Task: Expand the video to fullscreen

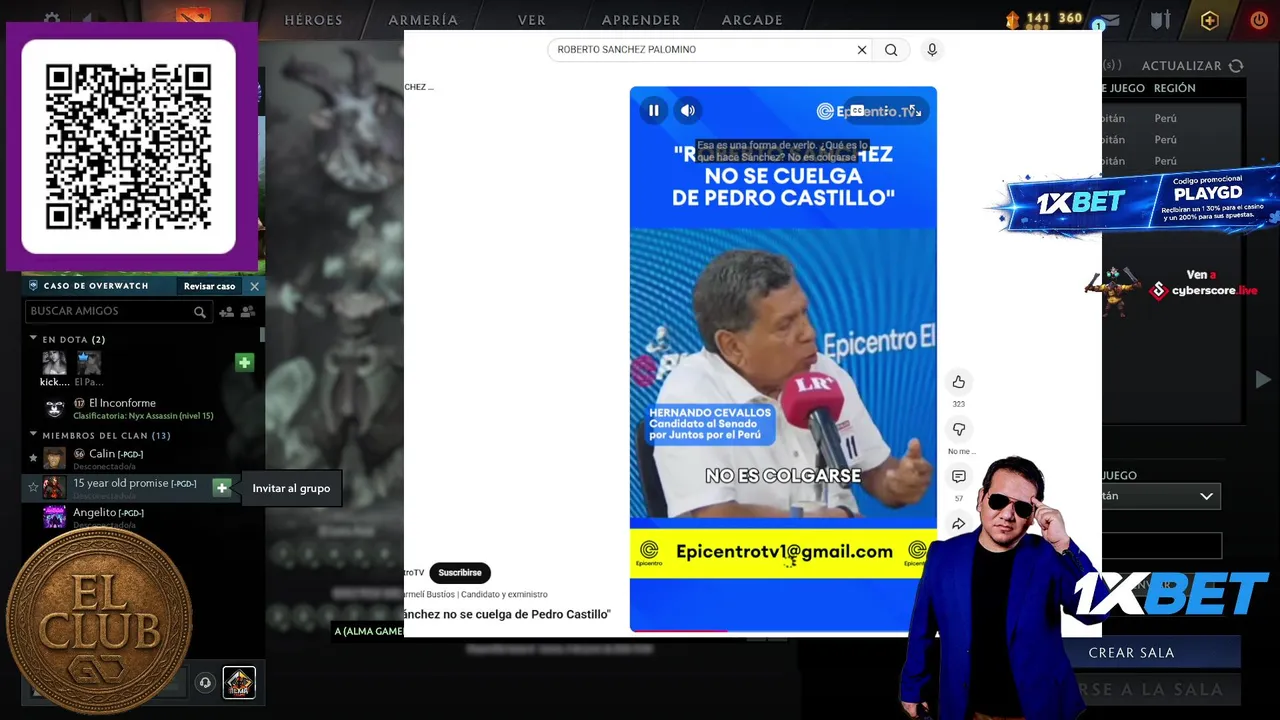Action: click(x=914, y=111)
